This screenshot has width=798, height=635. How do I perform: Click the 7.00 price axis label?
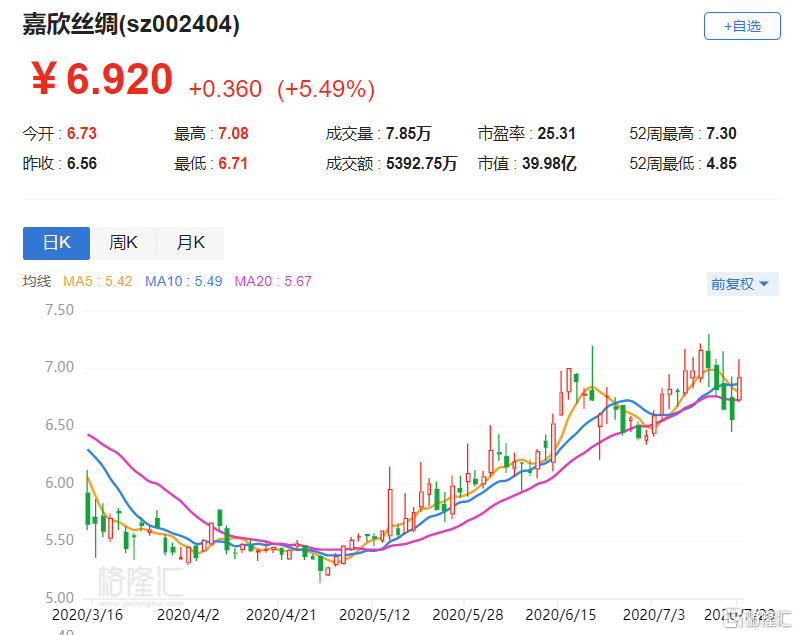click(60, 367)
